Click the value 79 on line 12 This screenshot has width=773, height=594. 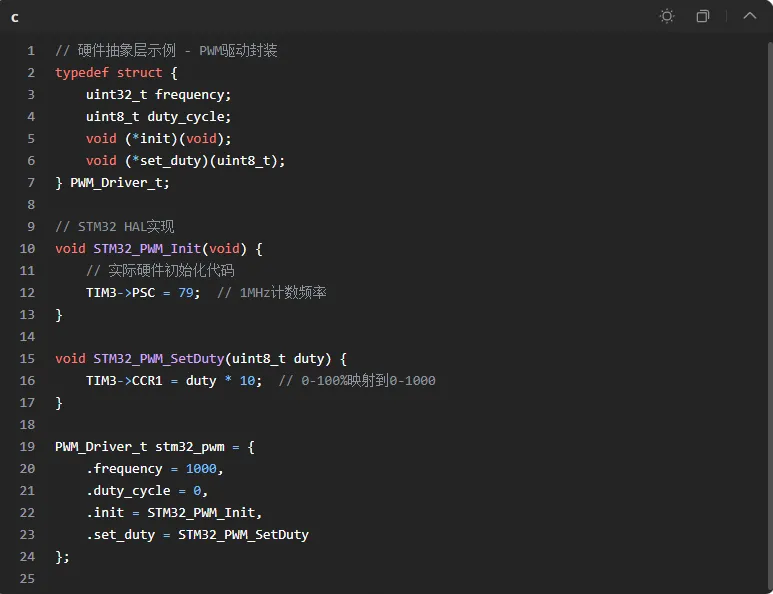pyautogui.click(x=185, y=292)
